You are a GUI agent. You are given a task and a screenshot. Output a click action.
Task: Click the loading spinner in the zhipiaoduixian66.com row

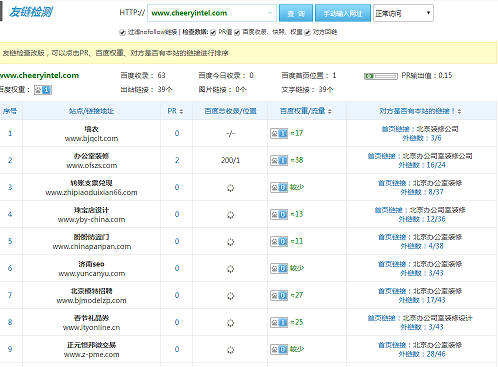pyautogui.click(x=230, y=188)
